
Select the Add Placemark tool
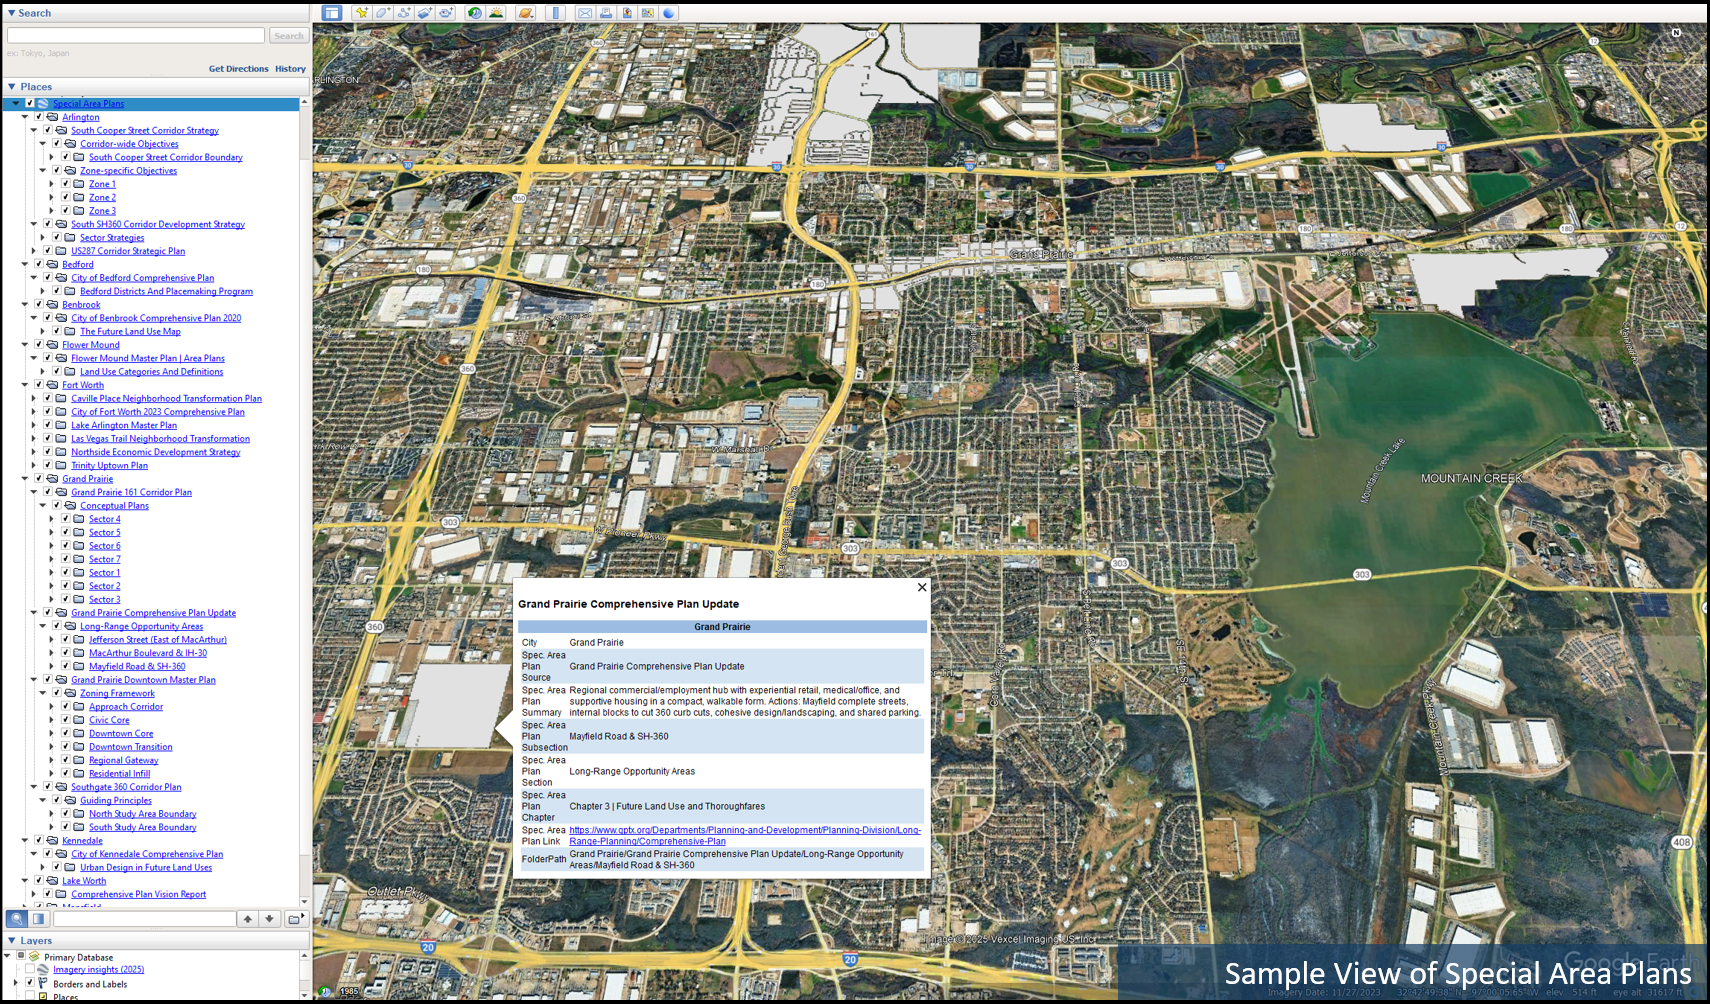(363, 13)
